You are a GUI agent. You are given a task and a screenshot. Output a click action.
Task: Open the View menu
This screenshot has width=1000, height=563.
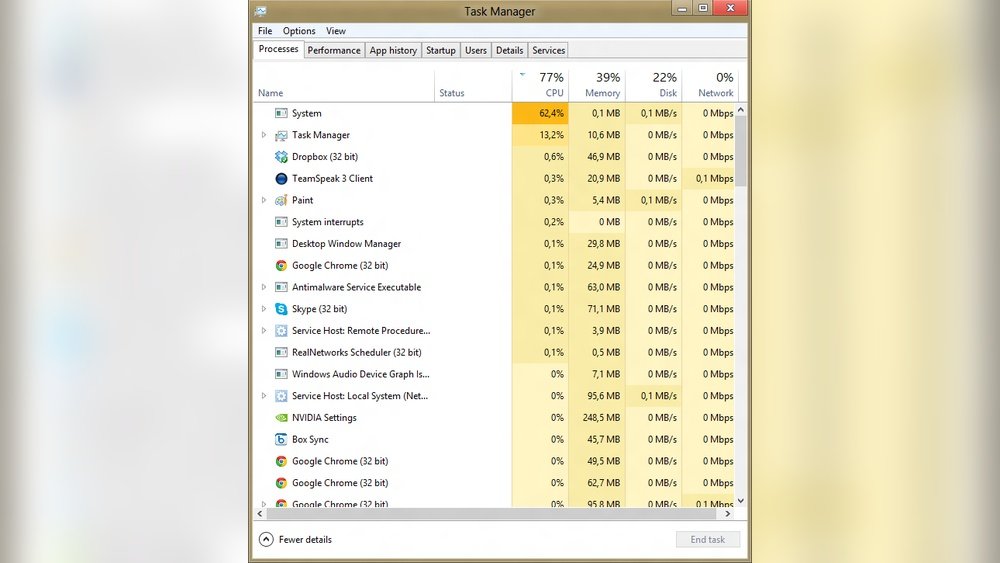tap(335, 31)
